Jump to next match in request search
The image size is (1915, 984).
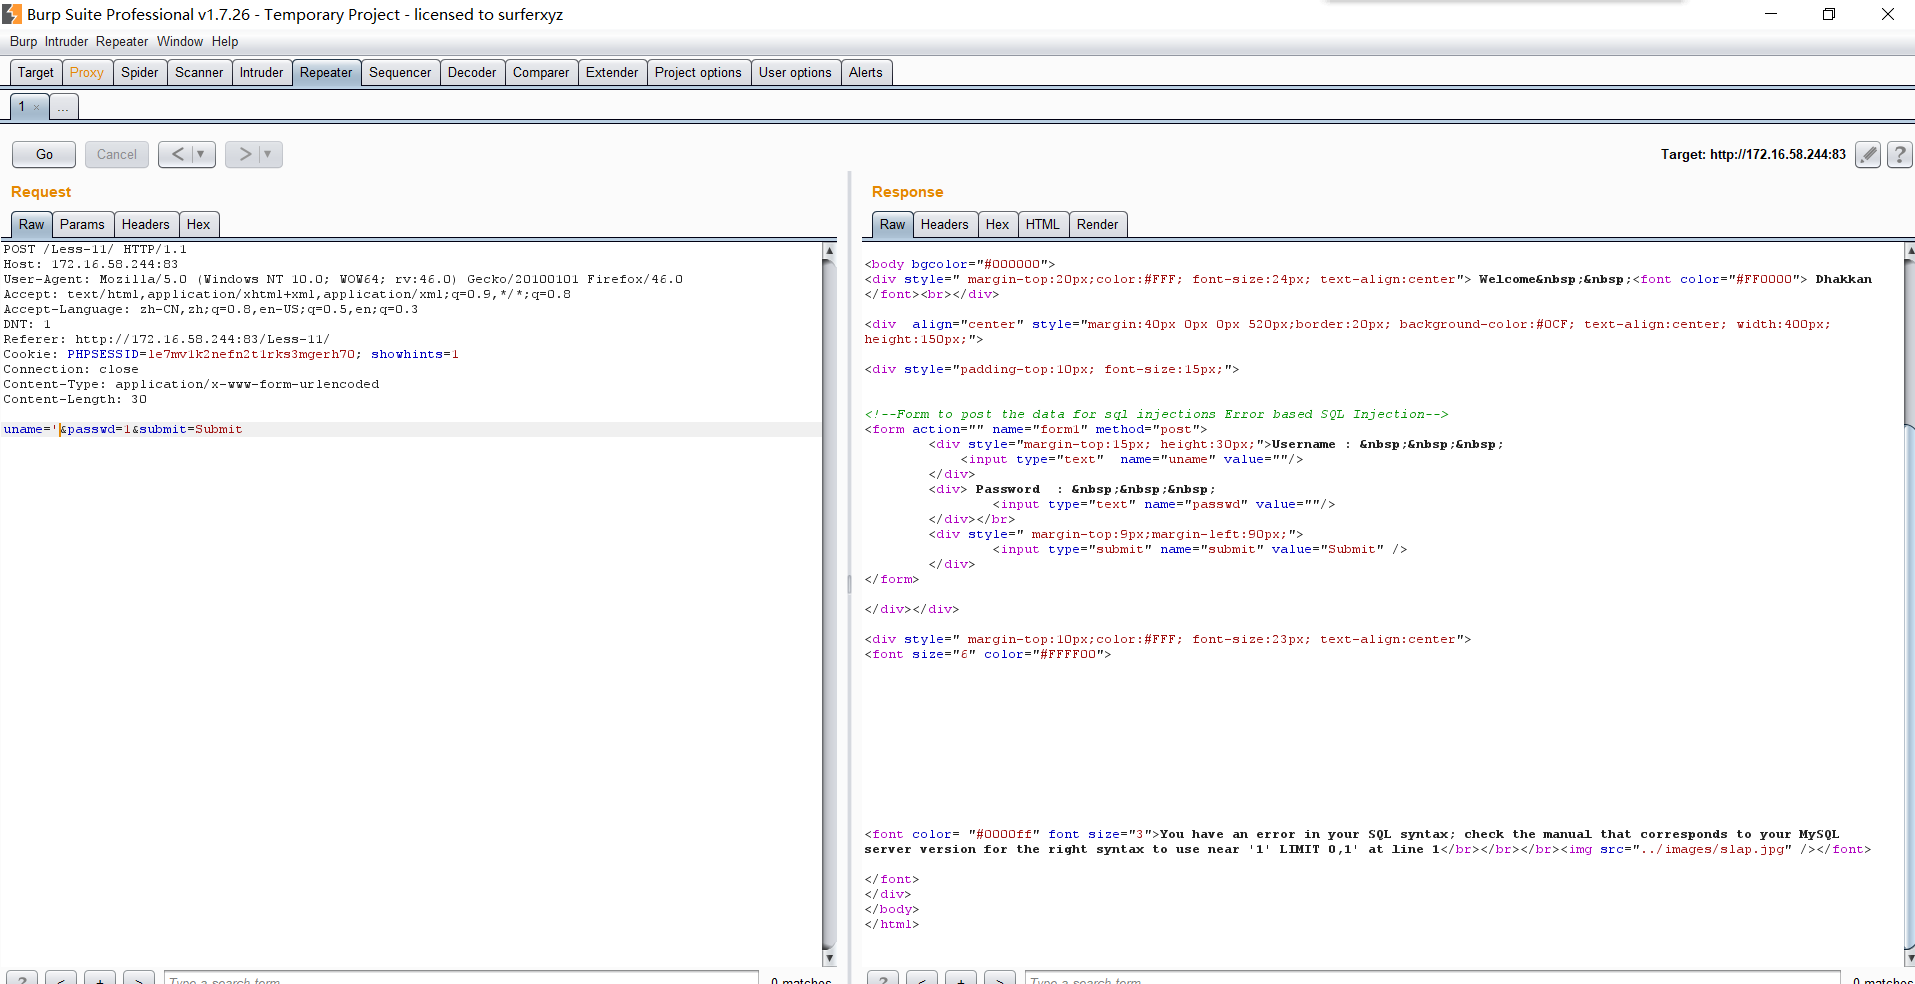click(x=139, y=977)
